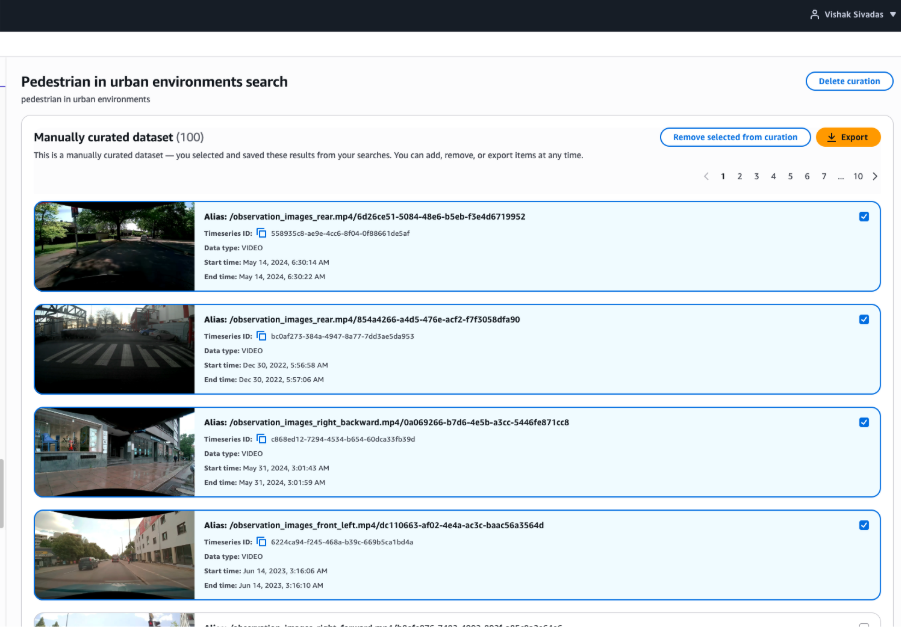This screenshot has width=901, height=627.
Task: Click Start time May 31, 2024, 3:01:43 AM
Action: (267, 468)
